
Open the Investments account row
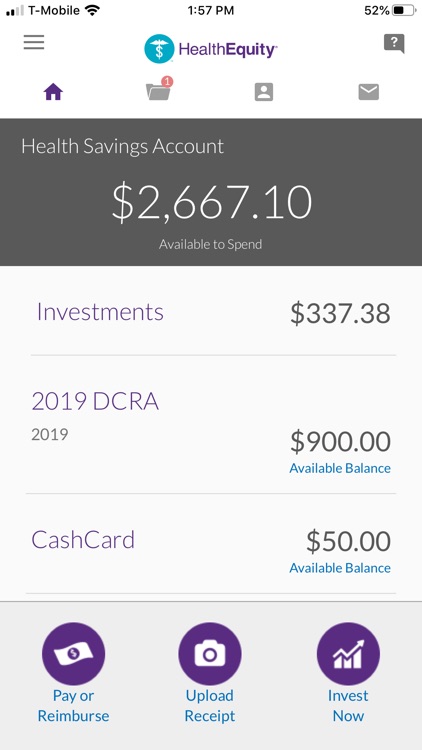click(x=211, y=312)
